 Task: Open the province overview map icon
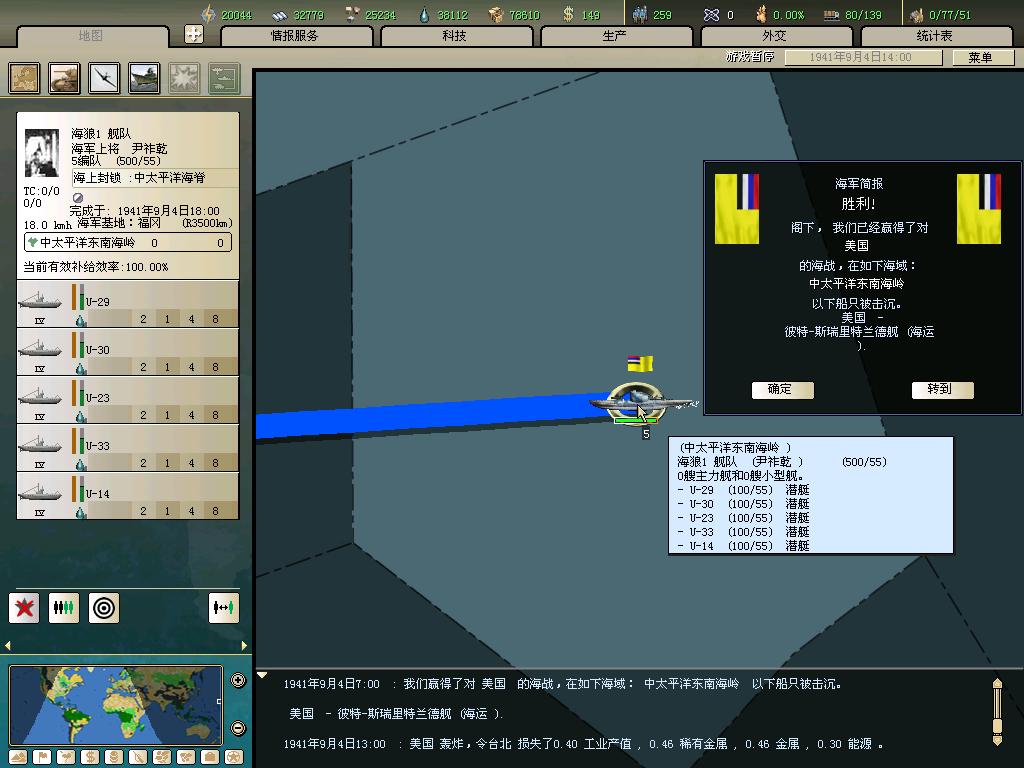(24, 78)
